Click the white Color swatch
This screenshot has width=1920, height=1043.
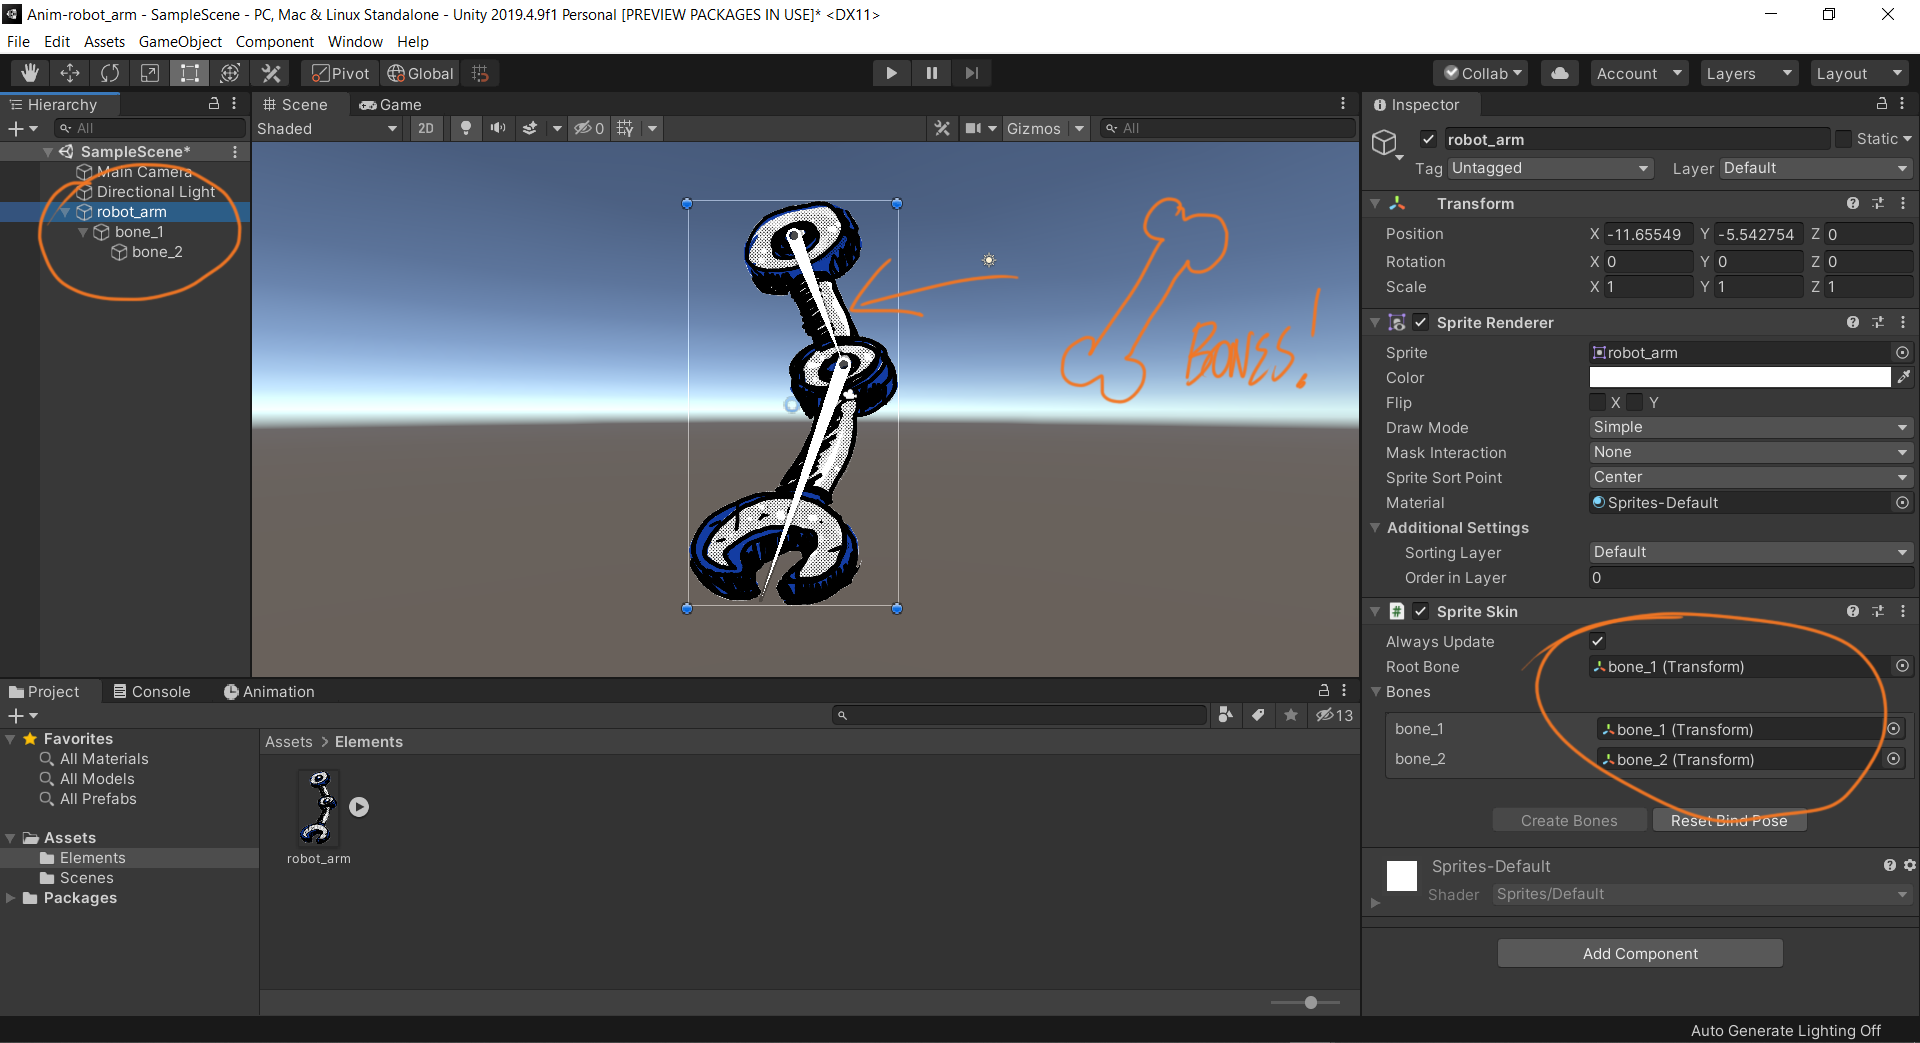[1739, 377]
